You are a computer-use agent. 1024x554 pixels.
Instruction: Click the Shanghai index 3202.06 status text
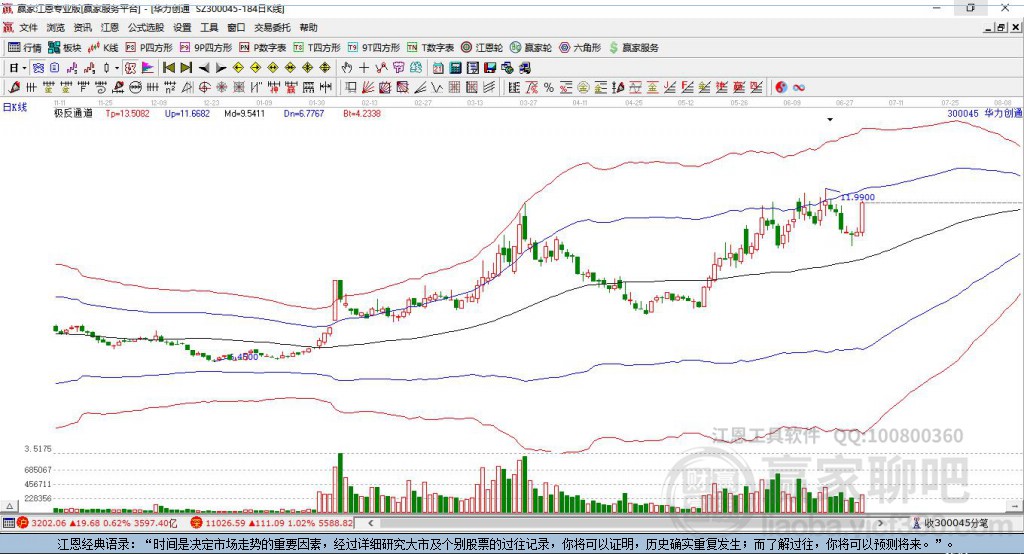pyautogui.click(x=48, y=523)
